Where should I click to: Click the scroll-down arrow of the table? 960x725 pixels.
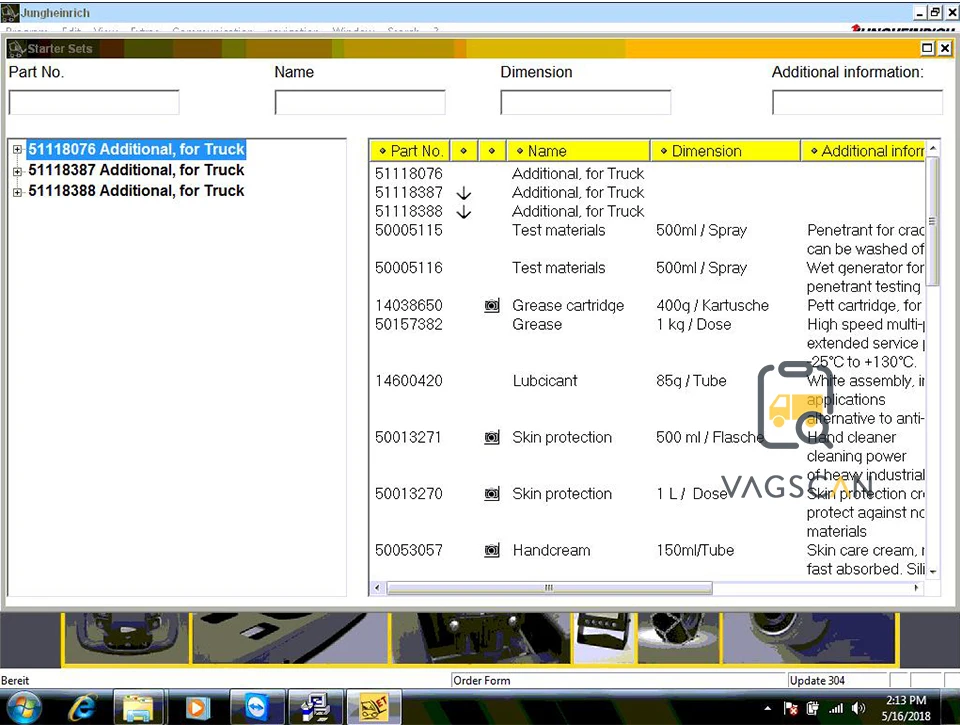pos(932,571)
